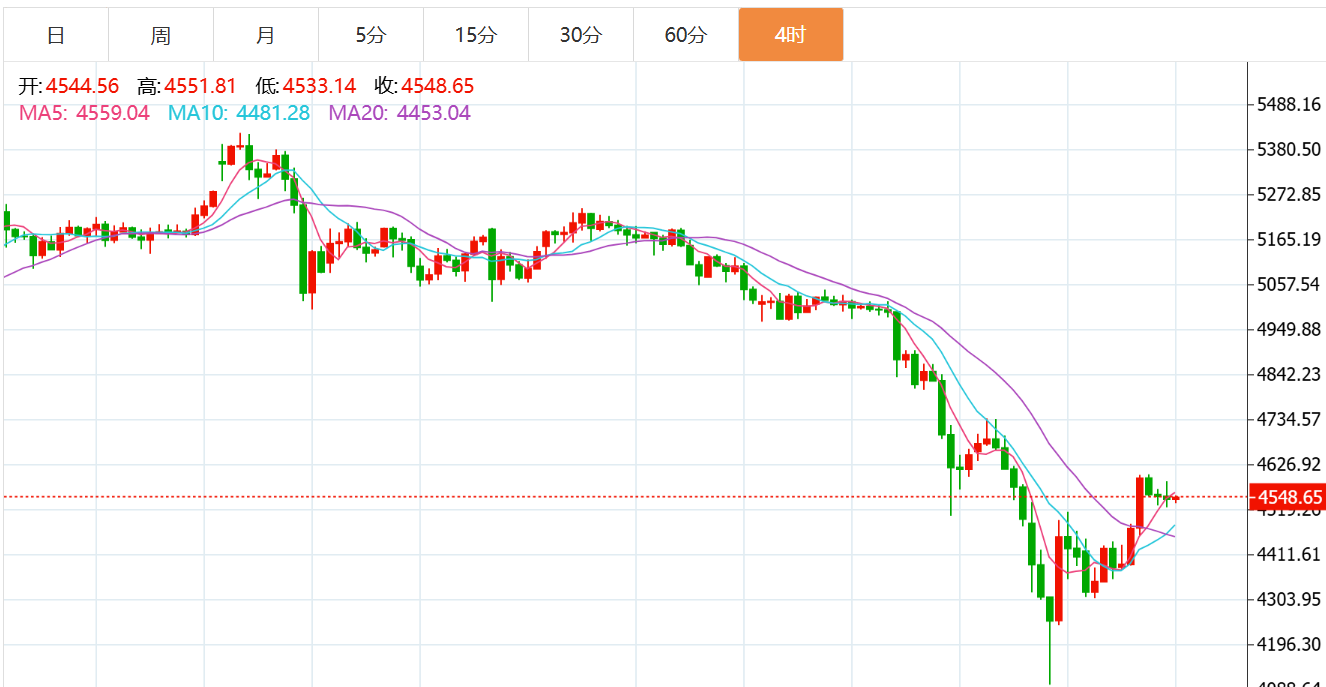1326x687 pixels.
Task: Open the 月 (monthly) chart tab
Action: tap(265, 35)
